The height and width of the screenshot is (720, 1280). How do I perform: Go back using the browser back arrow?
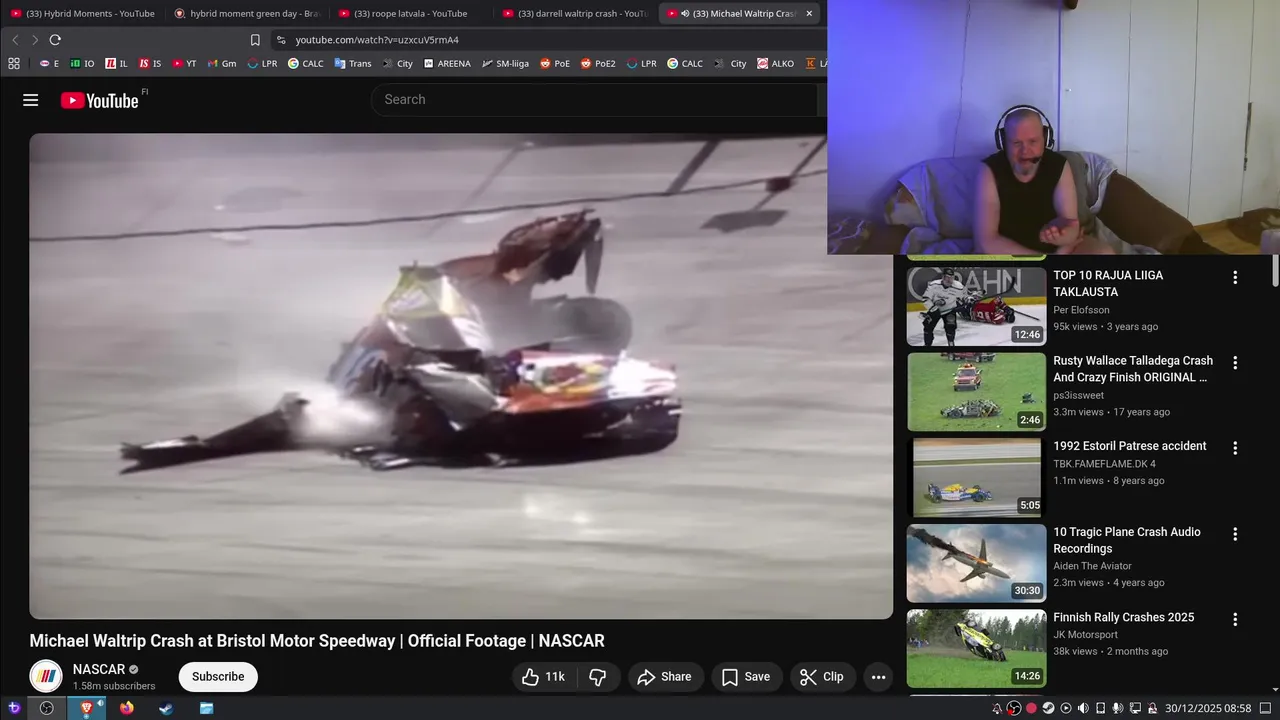15,40
